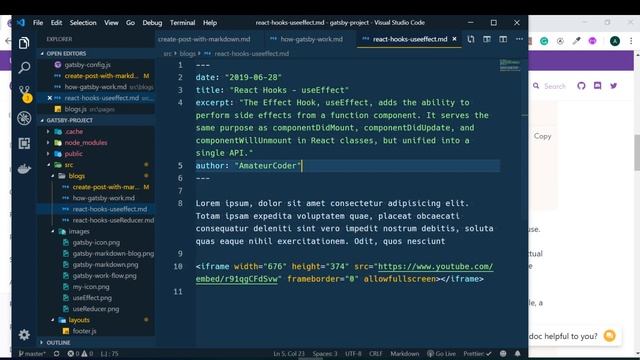
Task: Open the Terminal menu
Action: (x=182, y=22)
